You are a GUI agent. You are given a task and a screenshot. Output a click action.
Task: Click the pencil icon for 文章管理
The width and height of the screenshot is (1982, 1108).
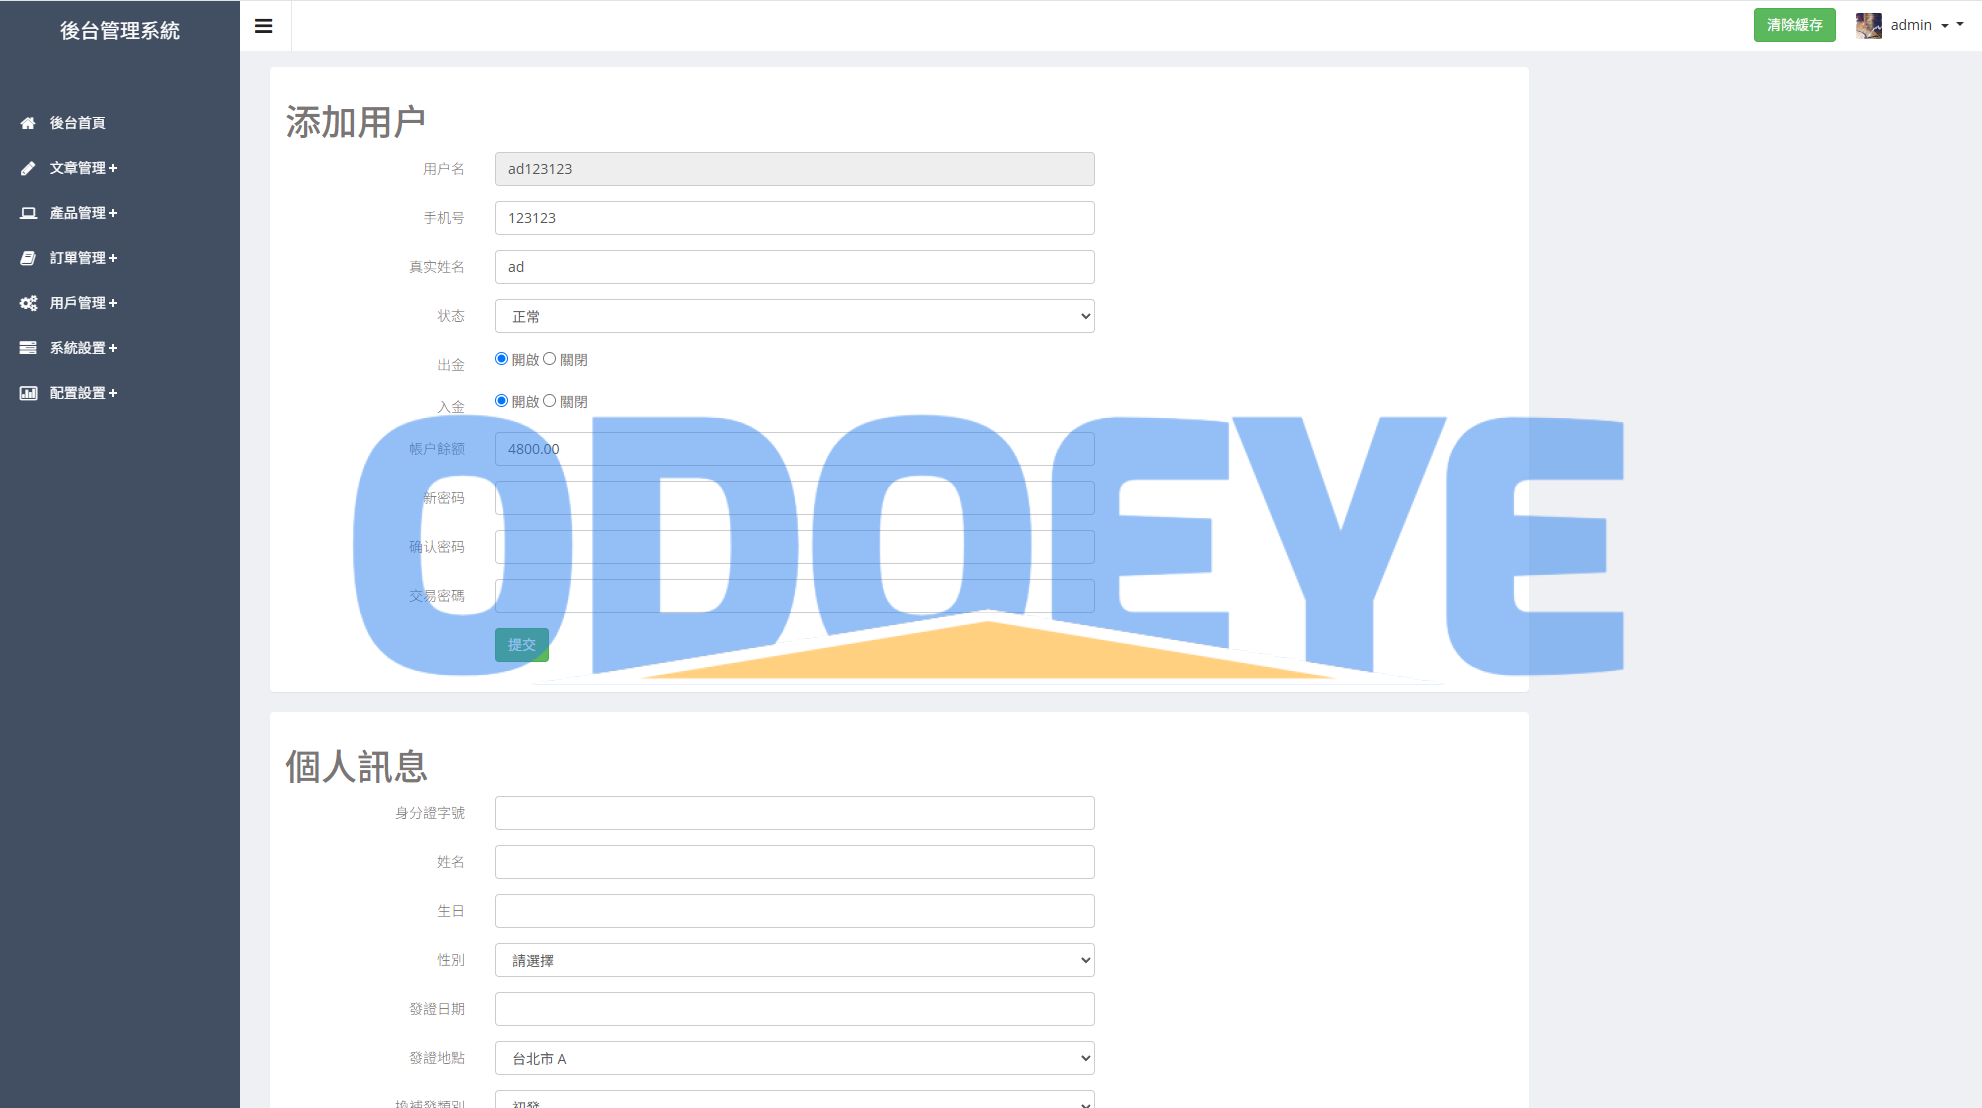pyautogui.click(x=28, y=168)
